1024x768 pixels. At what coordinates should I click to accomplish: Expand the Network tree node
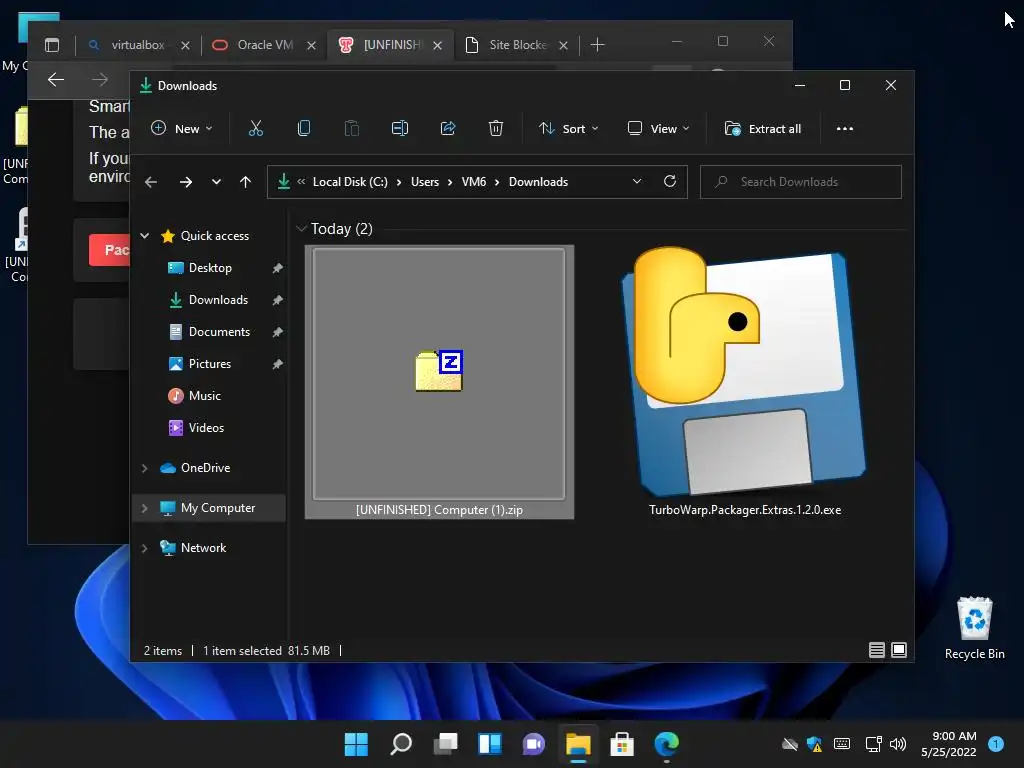[145, 548]
